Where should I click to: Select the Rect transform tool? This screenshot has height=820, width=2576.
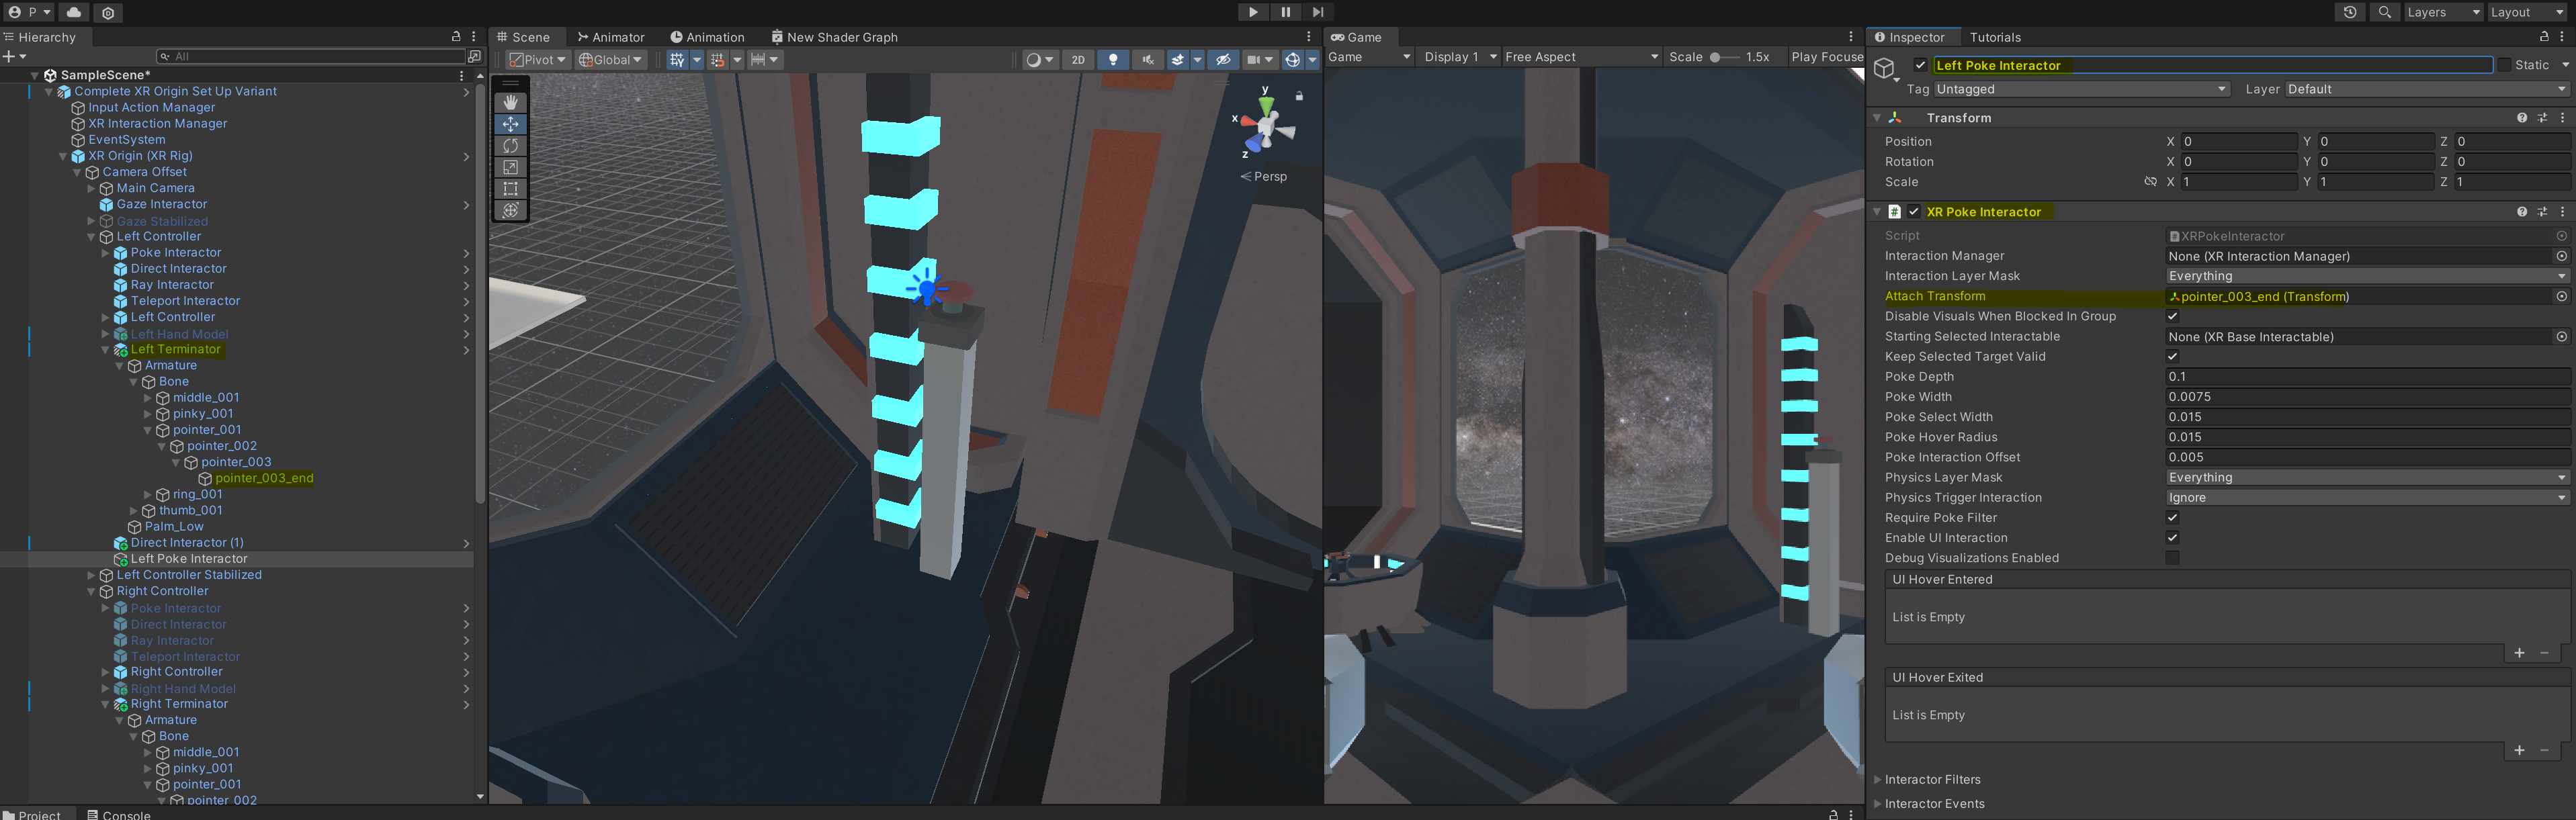point(510,188)
